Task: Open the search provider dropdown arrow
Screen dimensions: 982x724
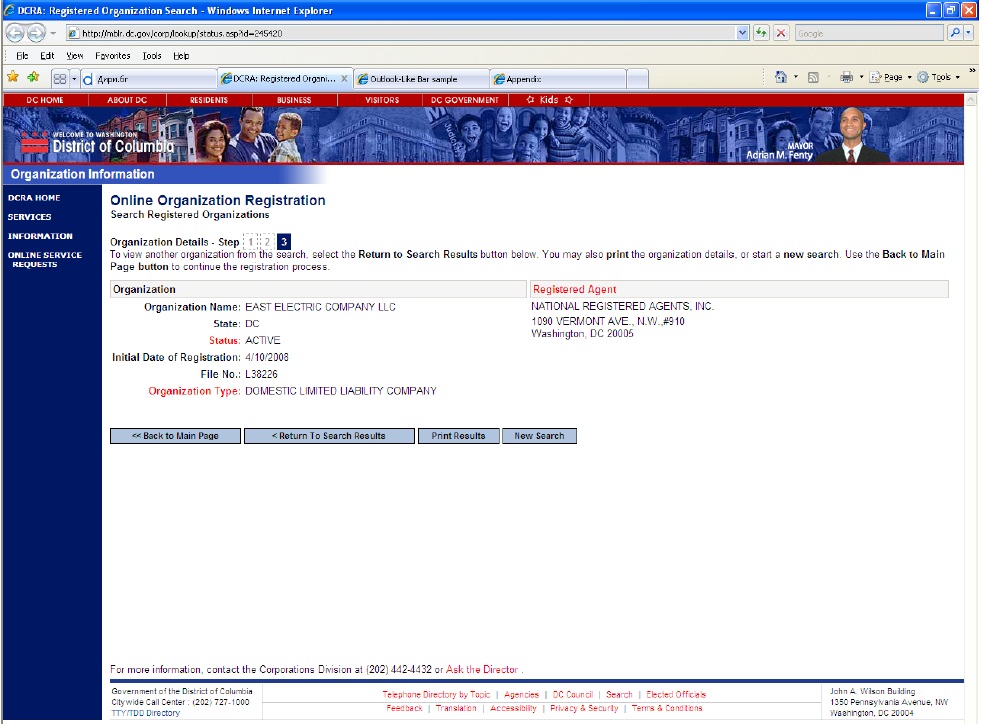Action: click(x=968, y=33)
